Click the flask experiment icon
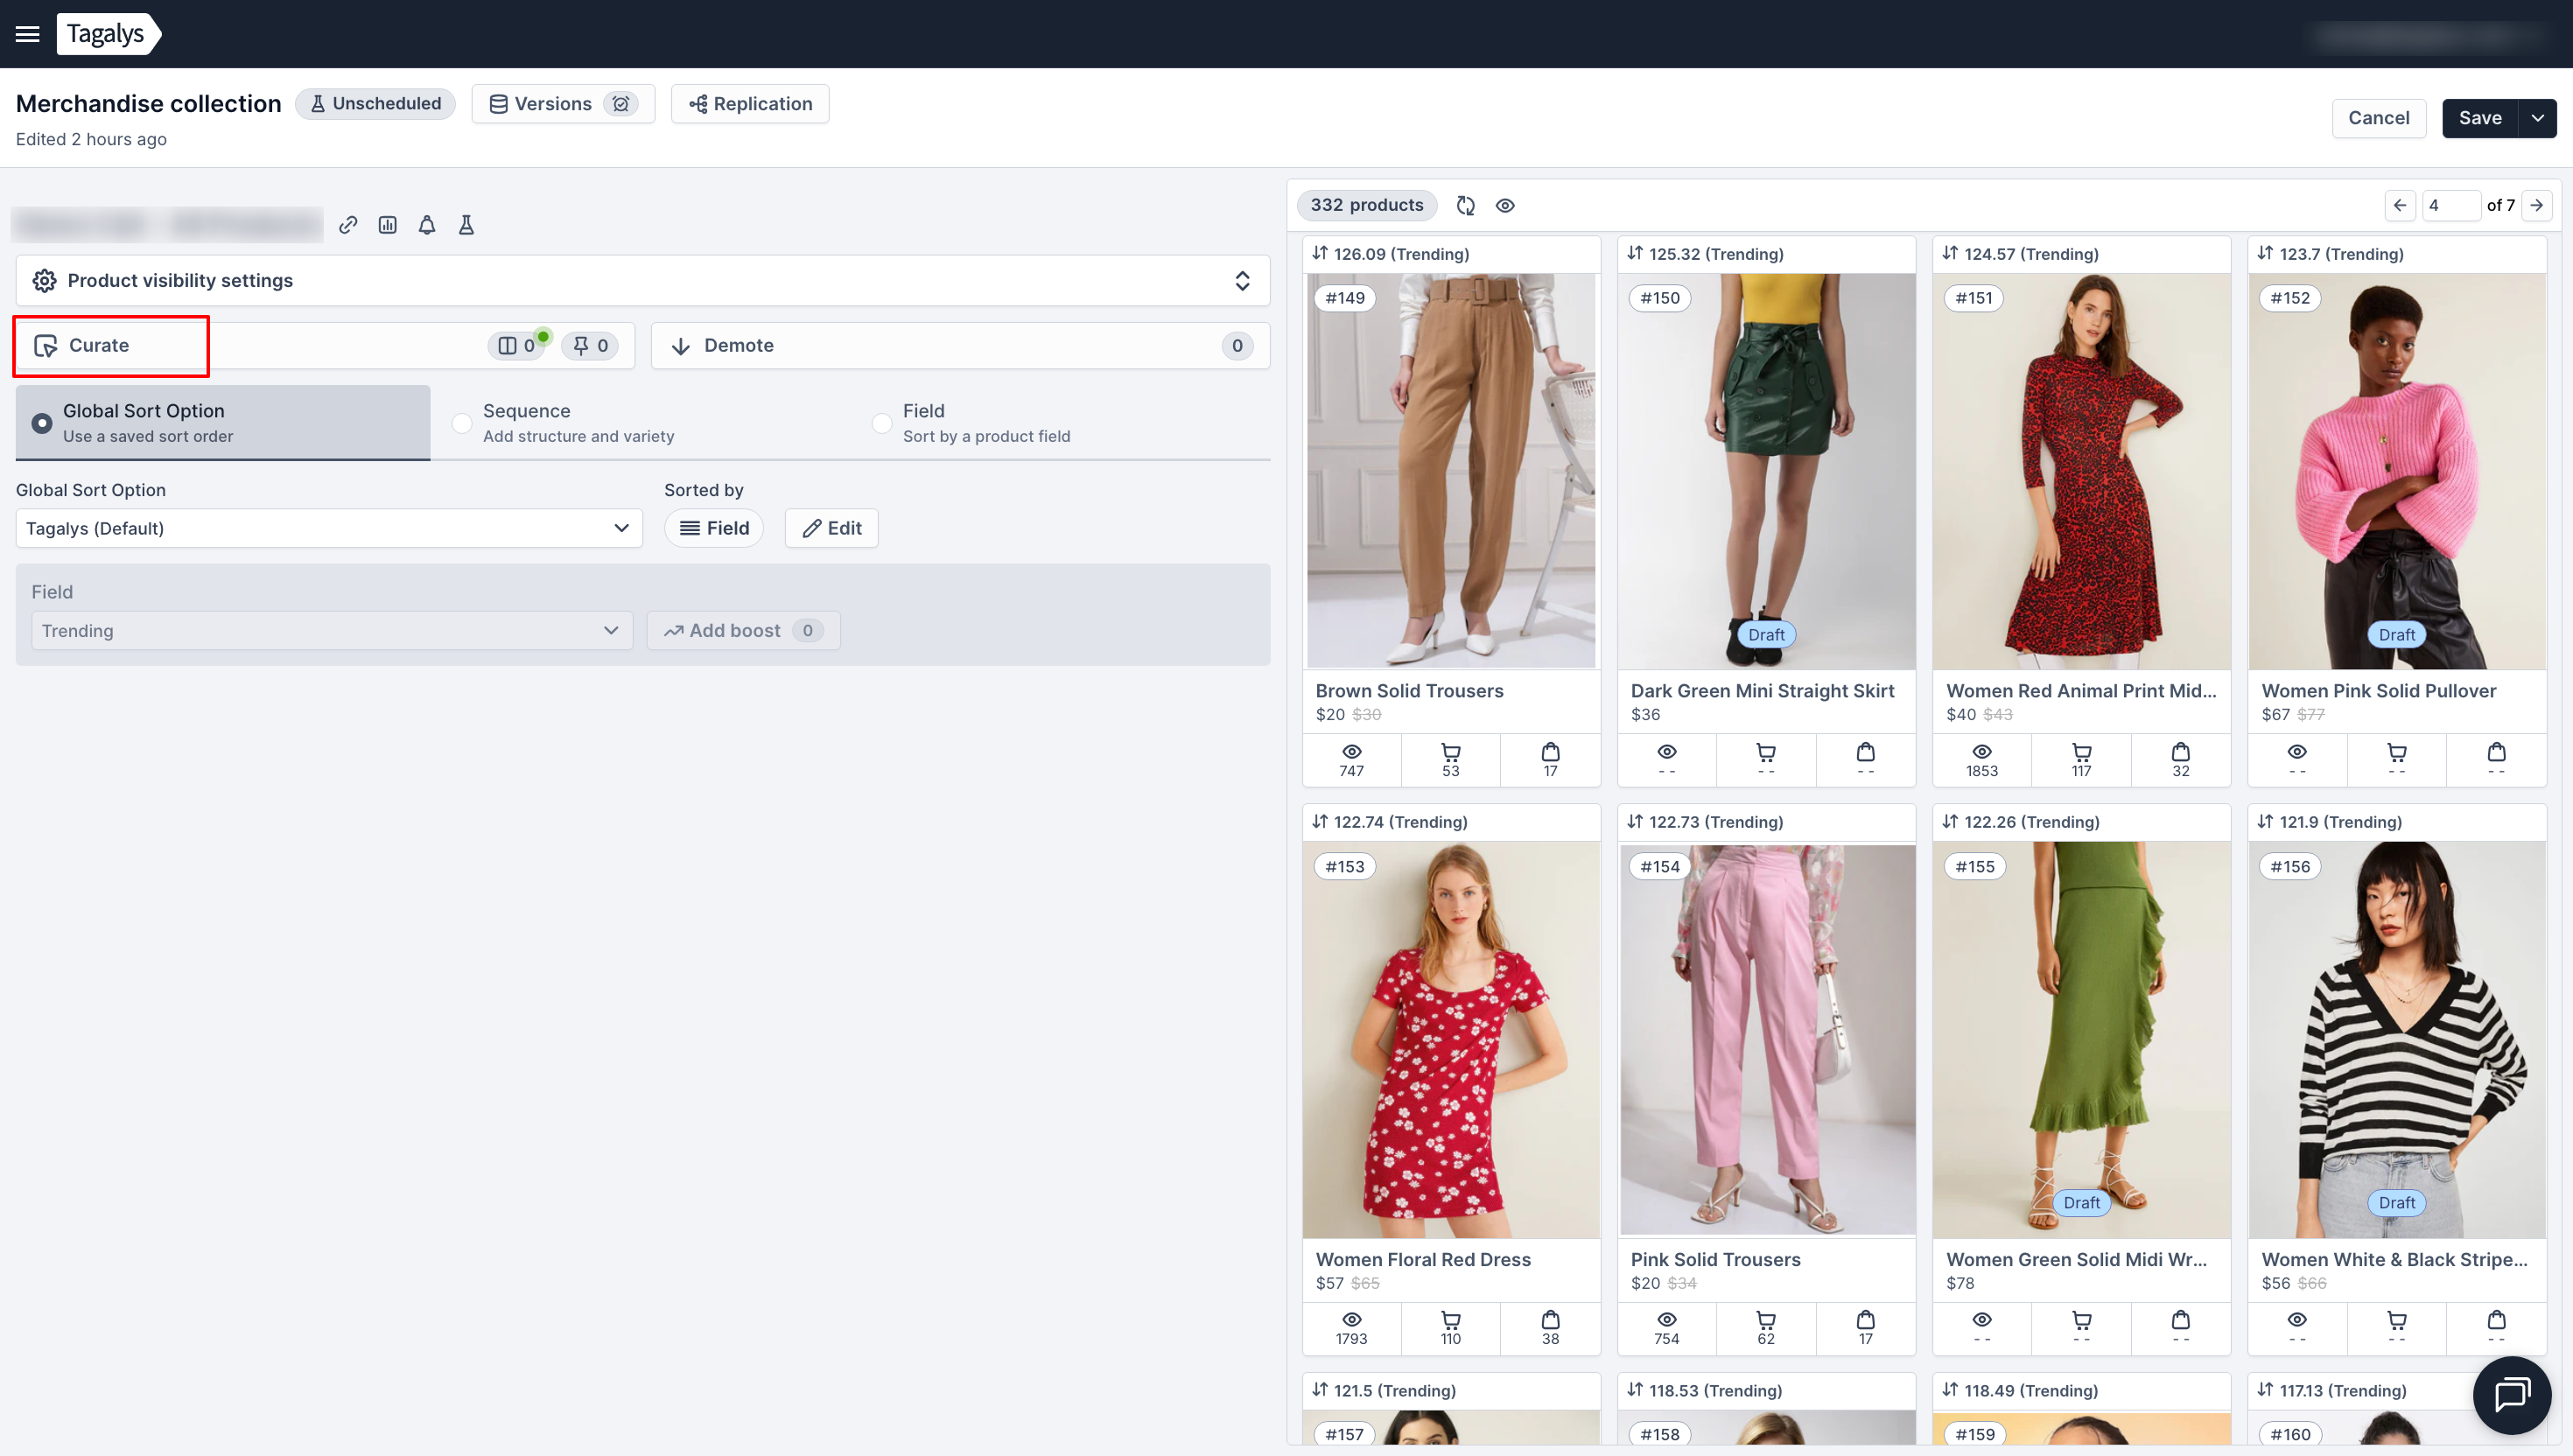The width and height of the screenshot is (2573, 1456). pyautogui.click(x=466, y=225)
